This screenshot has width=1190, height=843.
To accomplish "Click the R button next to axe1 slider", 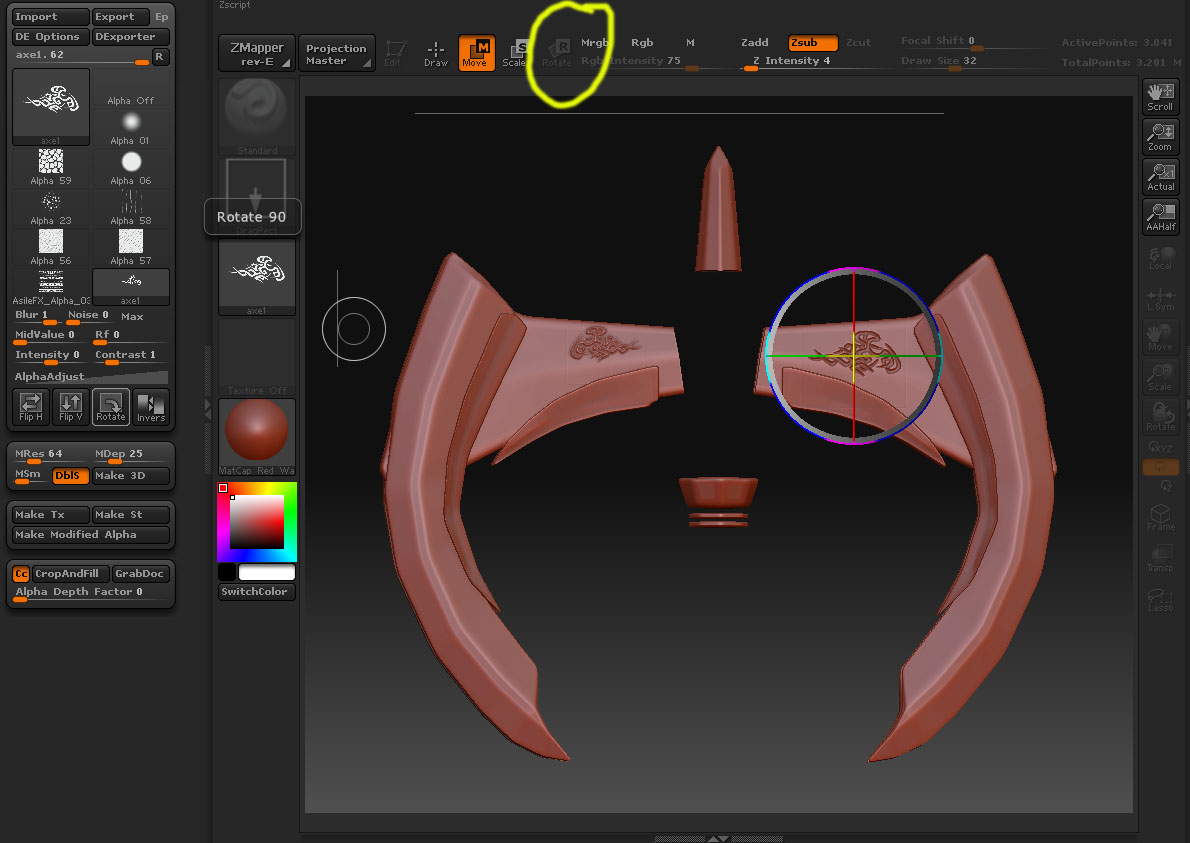I will pyautogui.click(x=159, y=56).
